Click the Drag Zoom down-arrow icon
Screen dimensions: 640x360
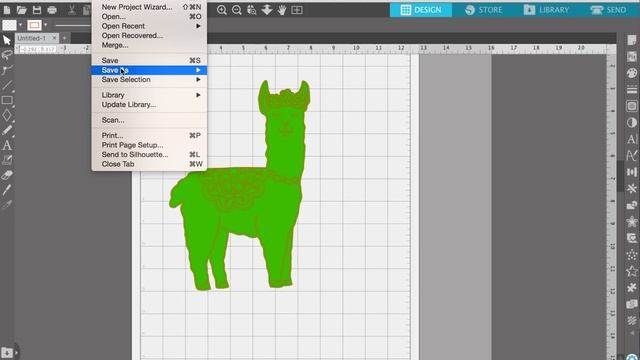[267, 10]
